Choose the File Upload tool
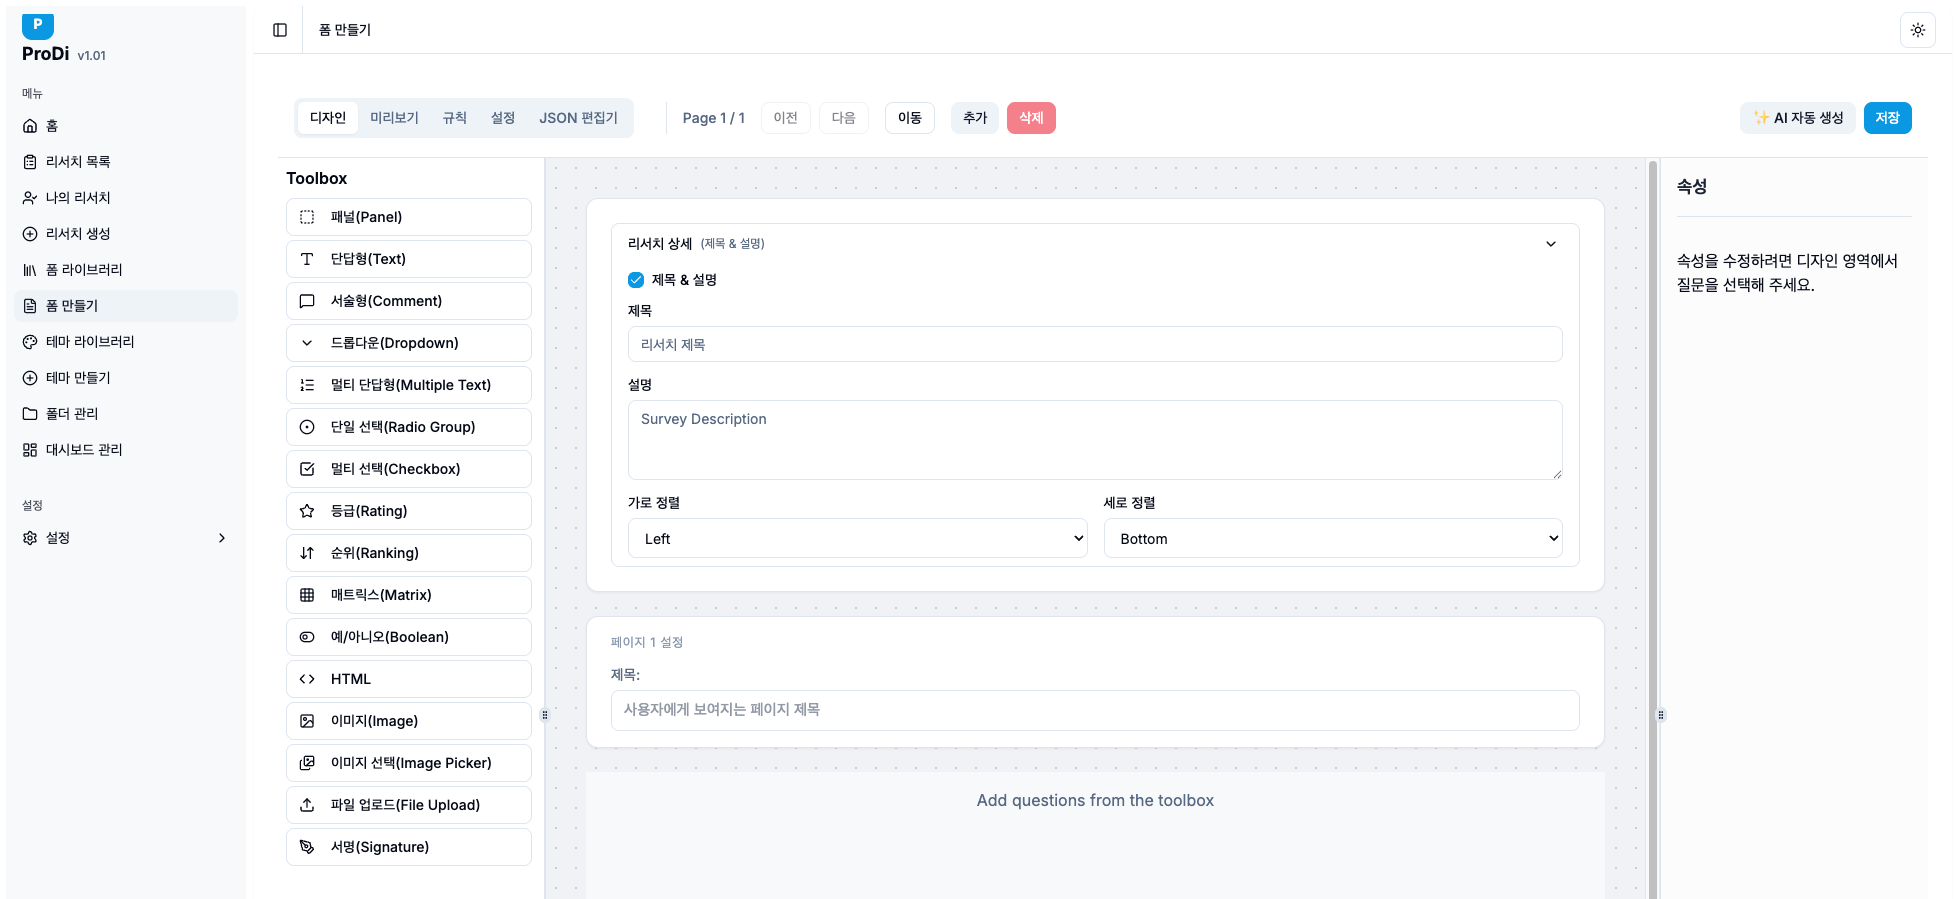Screen dimensions: 1958x899 pyautogui.click(x=408, y=805)
